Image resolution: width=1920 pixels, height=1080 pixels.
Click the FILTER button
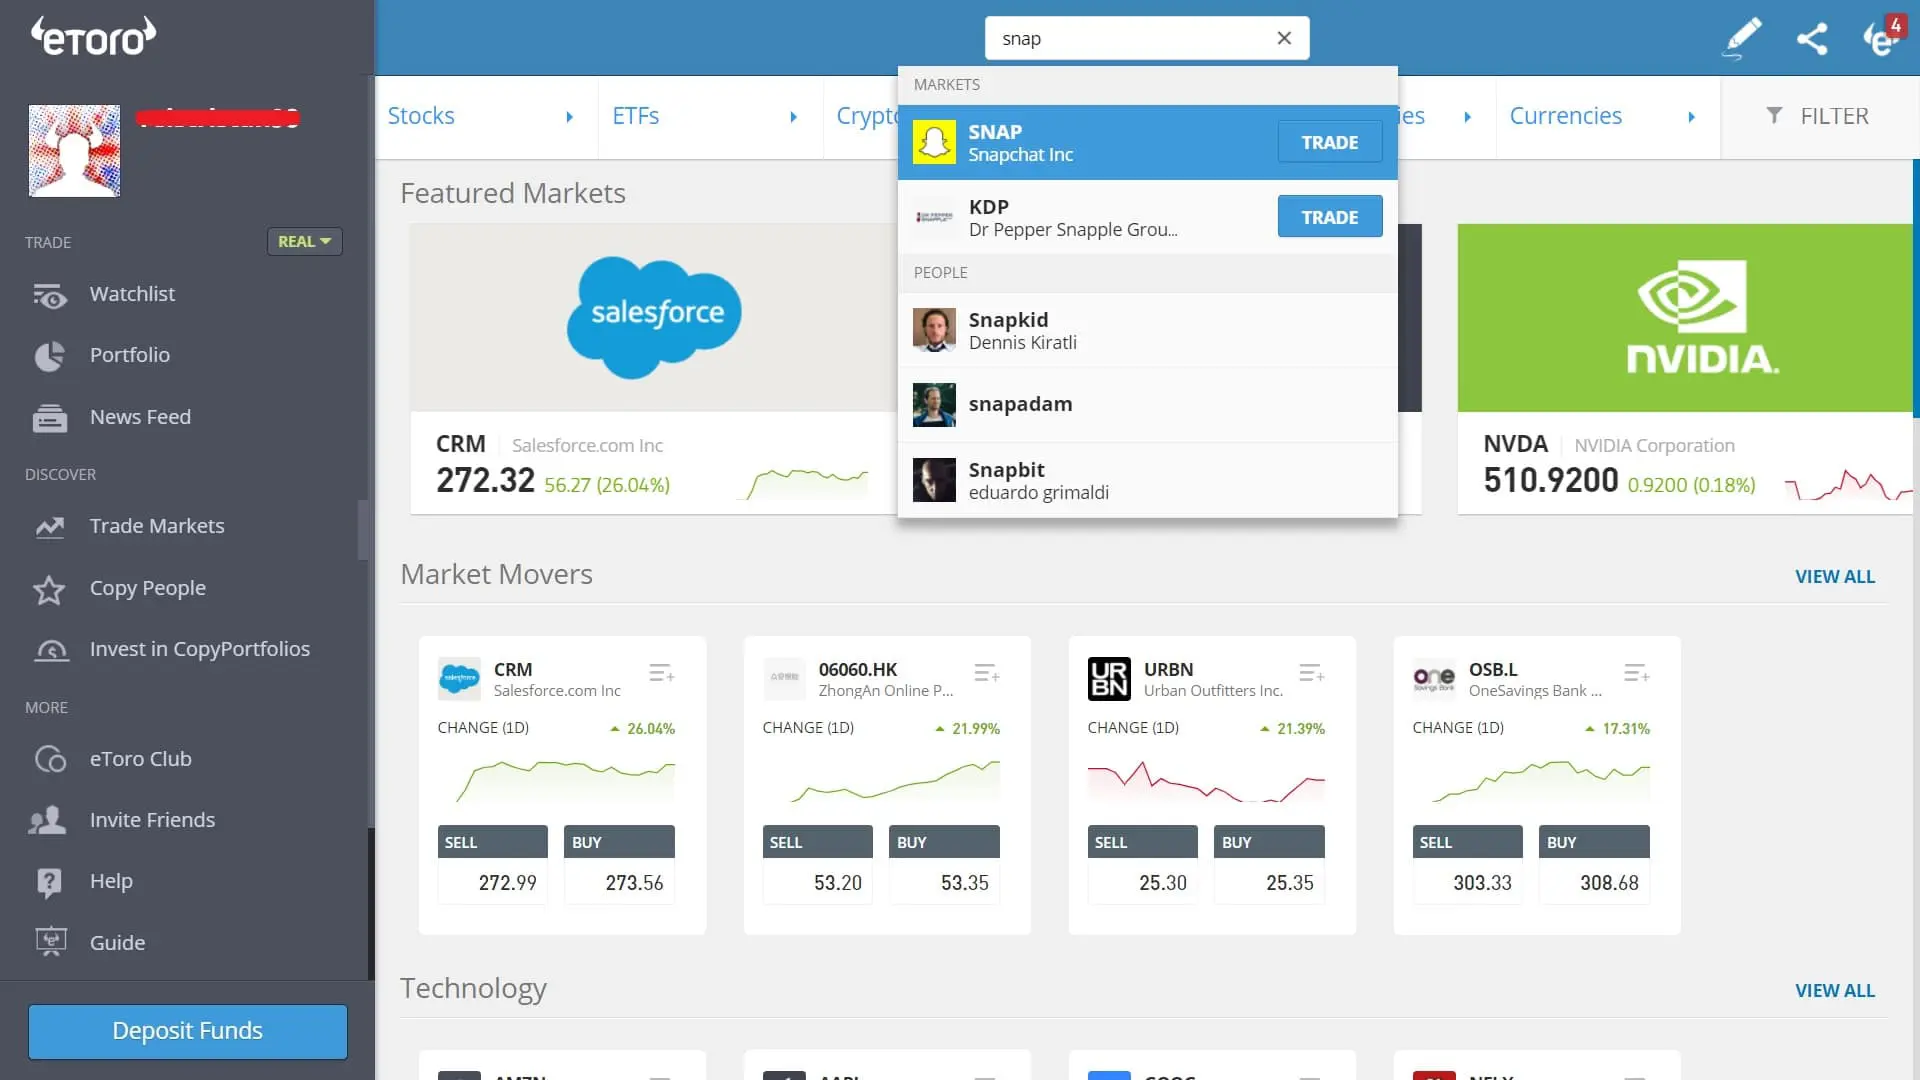click(1817, 116)
